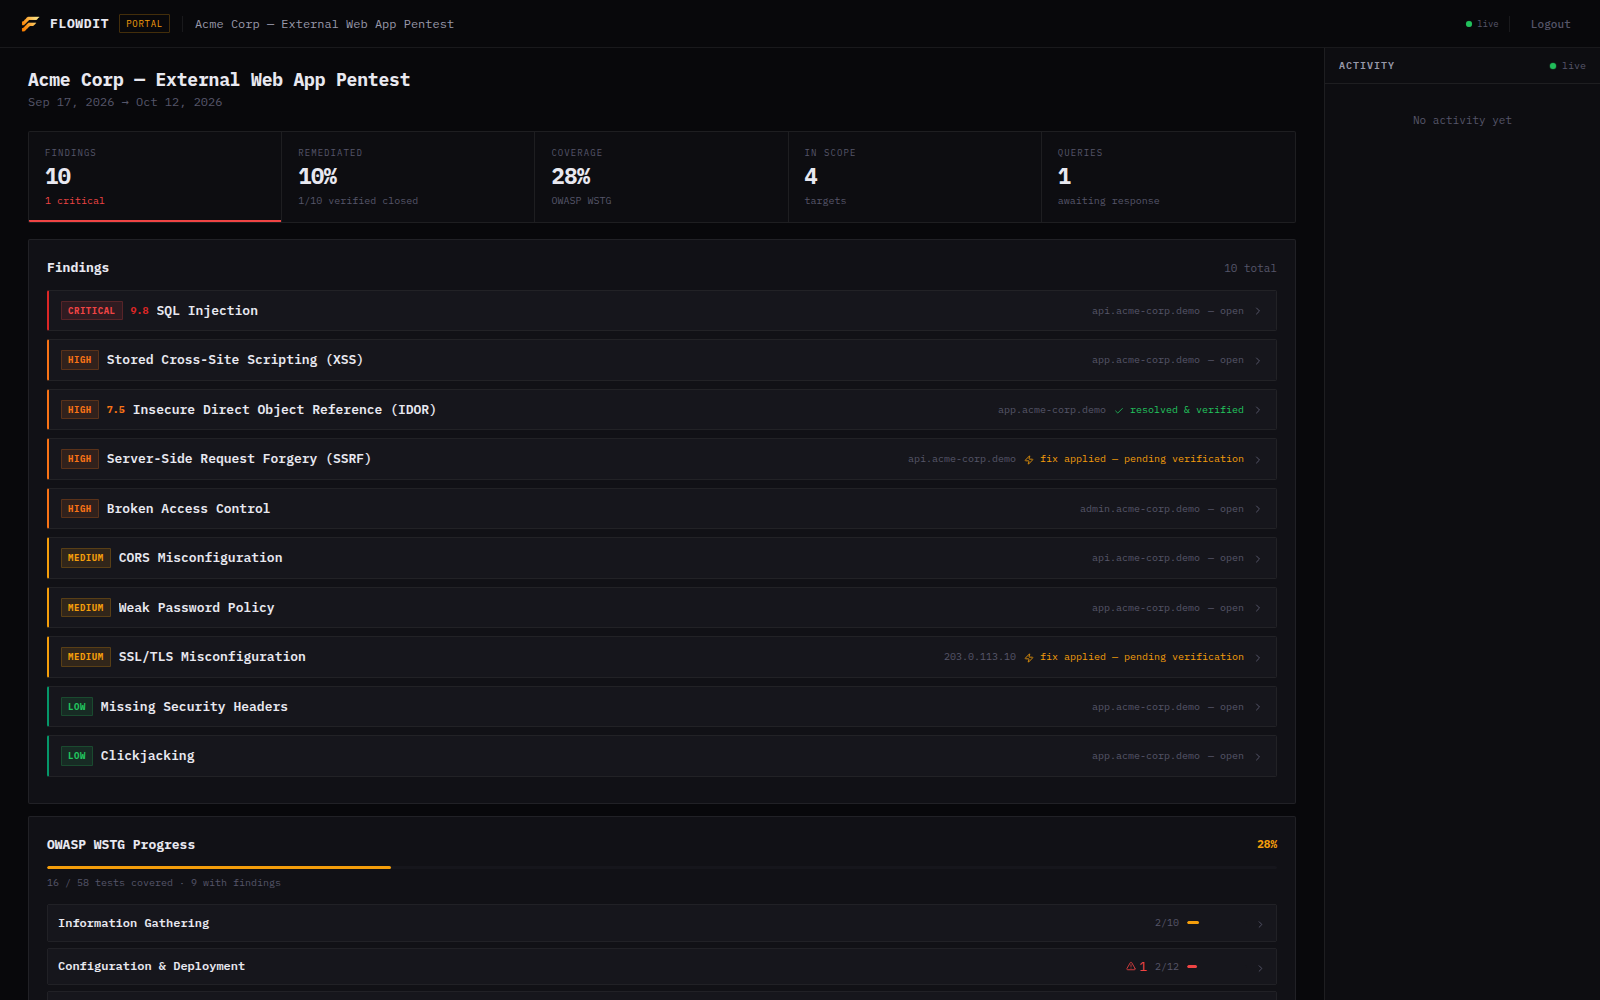Expand Insecure Direct Object Reference chevron
Screen dimensions: 1600x1000
tap(1258, 410)
